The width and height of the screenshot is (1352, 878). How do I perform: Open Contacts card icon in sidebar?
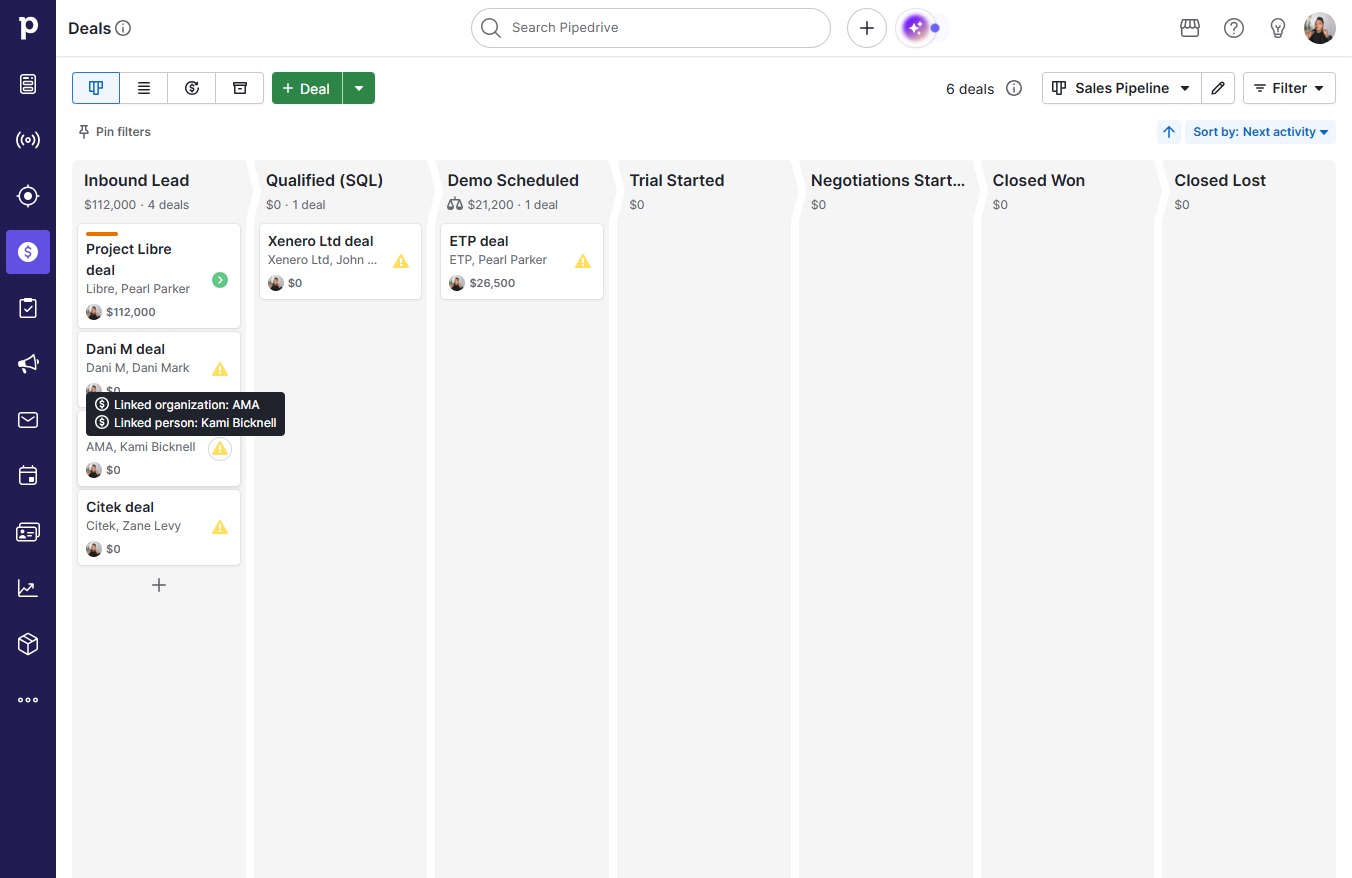click(28, 532)
